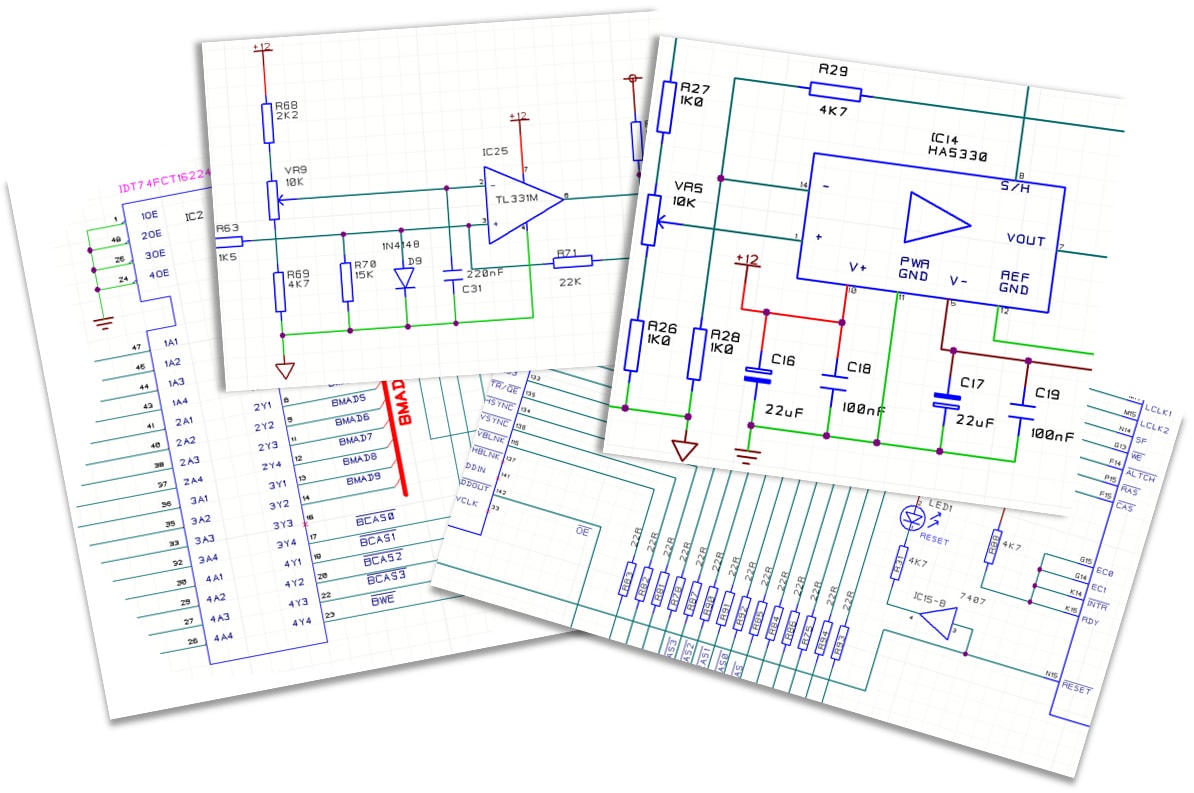Click the red BMAD bus label
Screen dimensions: 1194x793
click(402, 402)
